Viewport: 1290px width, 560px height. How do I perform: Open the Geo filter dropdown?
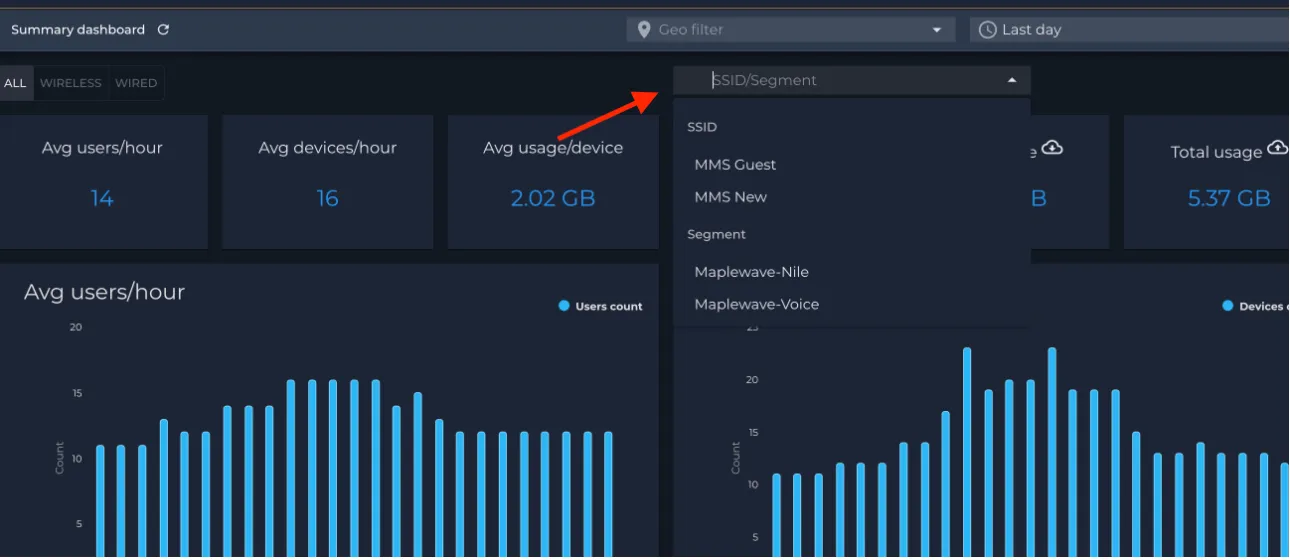coord(789,30)
